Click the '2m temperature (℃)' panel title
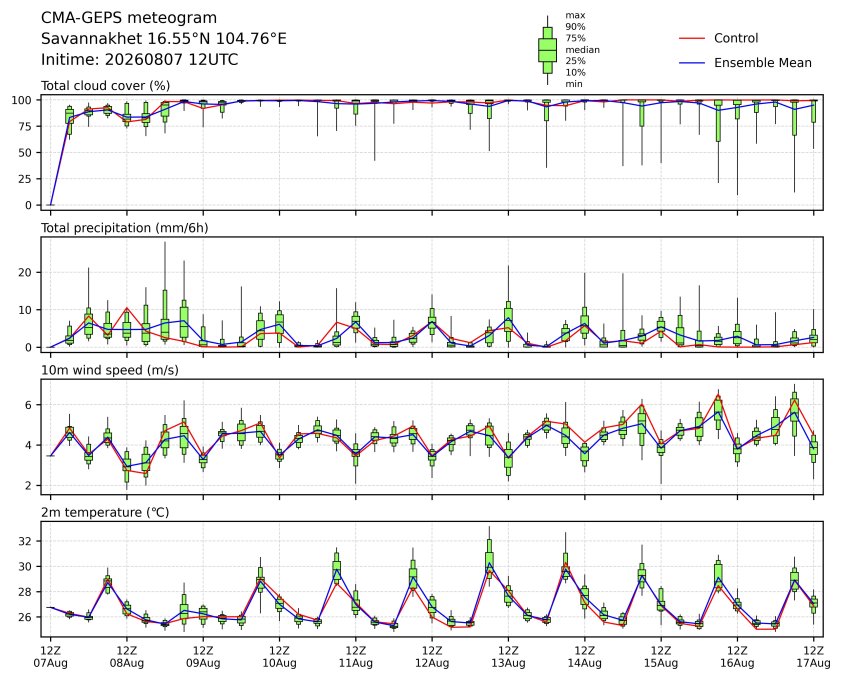The image size is (842, 680). click(105, 512)
